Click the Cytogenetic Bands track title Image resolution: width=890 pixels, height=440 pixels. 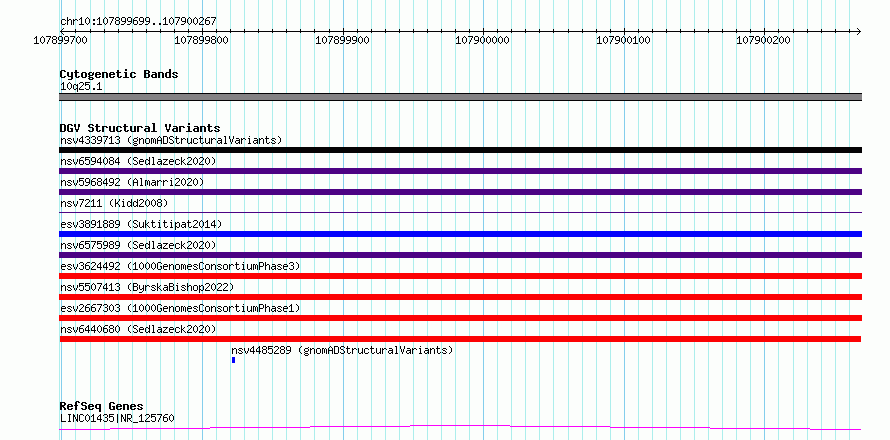pyautogui.click(x=119, y=74)
